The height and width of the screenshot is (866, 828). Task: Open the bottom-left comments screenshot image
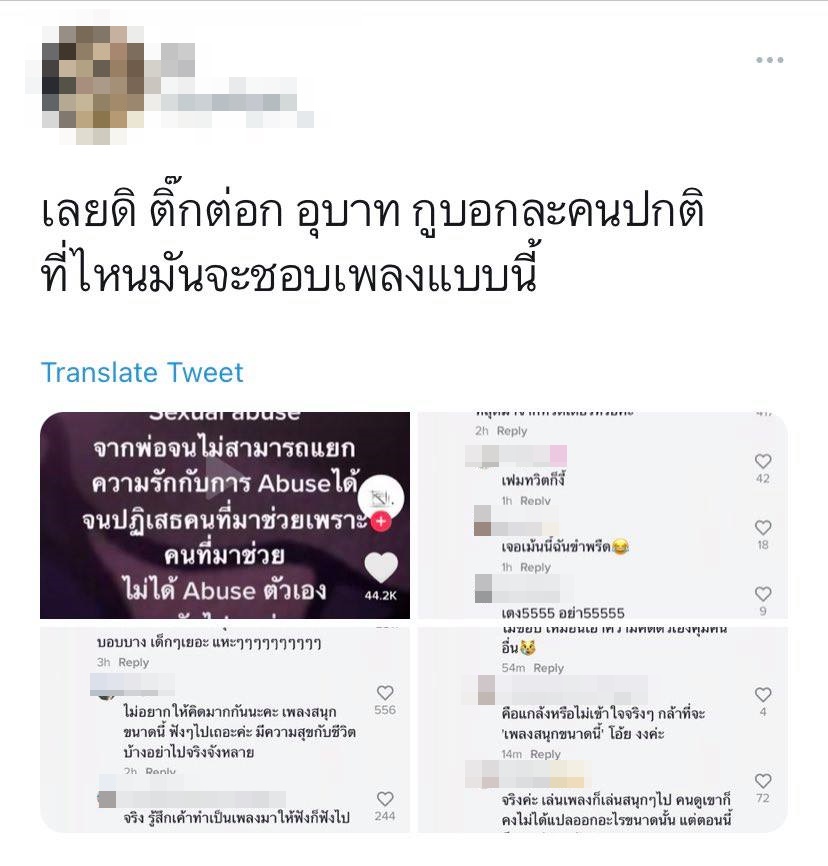[225, 730]
